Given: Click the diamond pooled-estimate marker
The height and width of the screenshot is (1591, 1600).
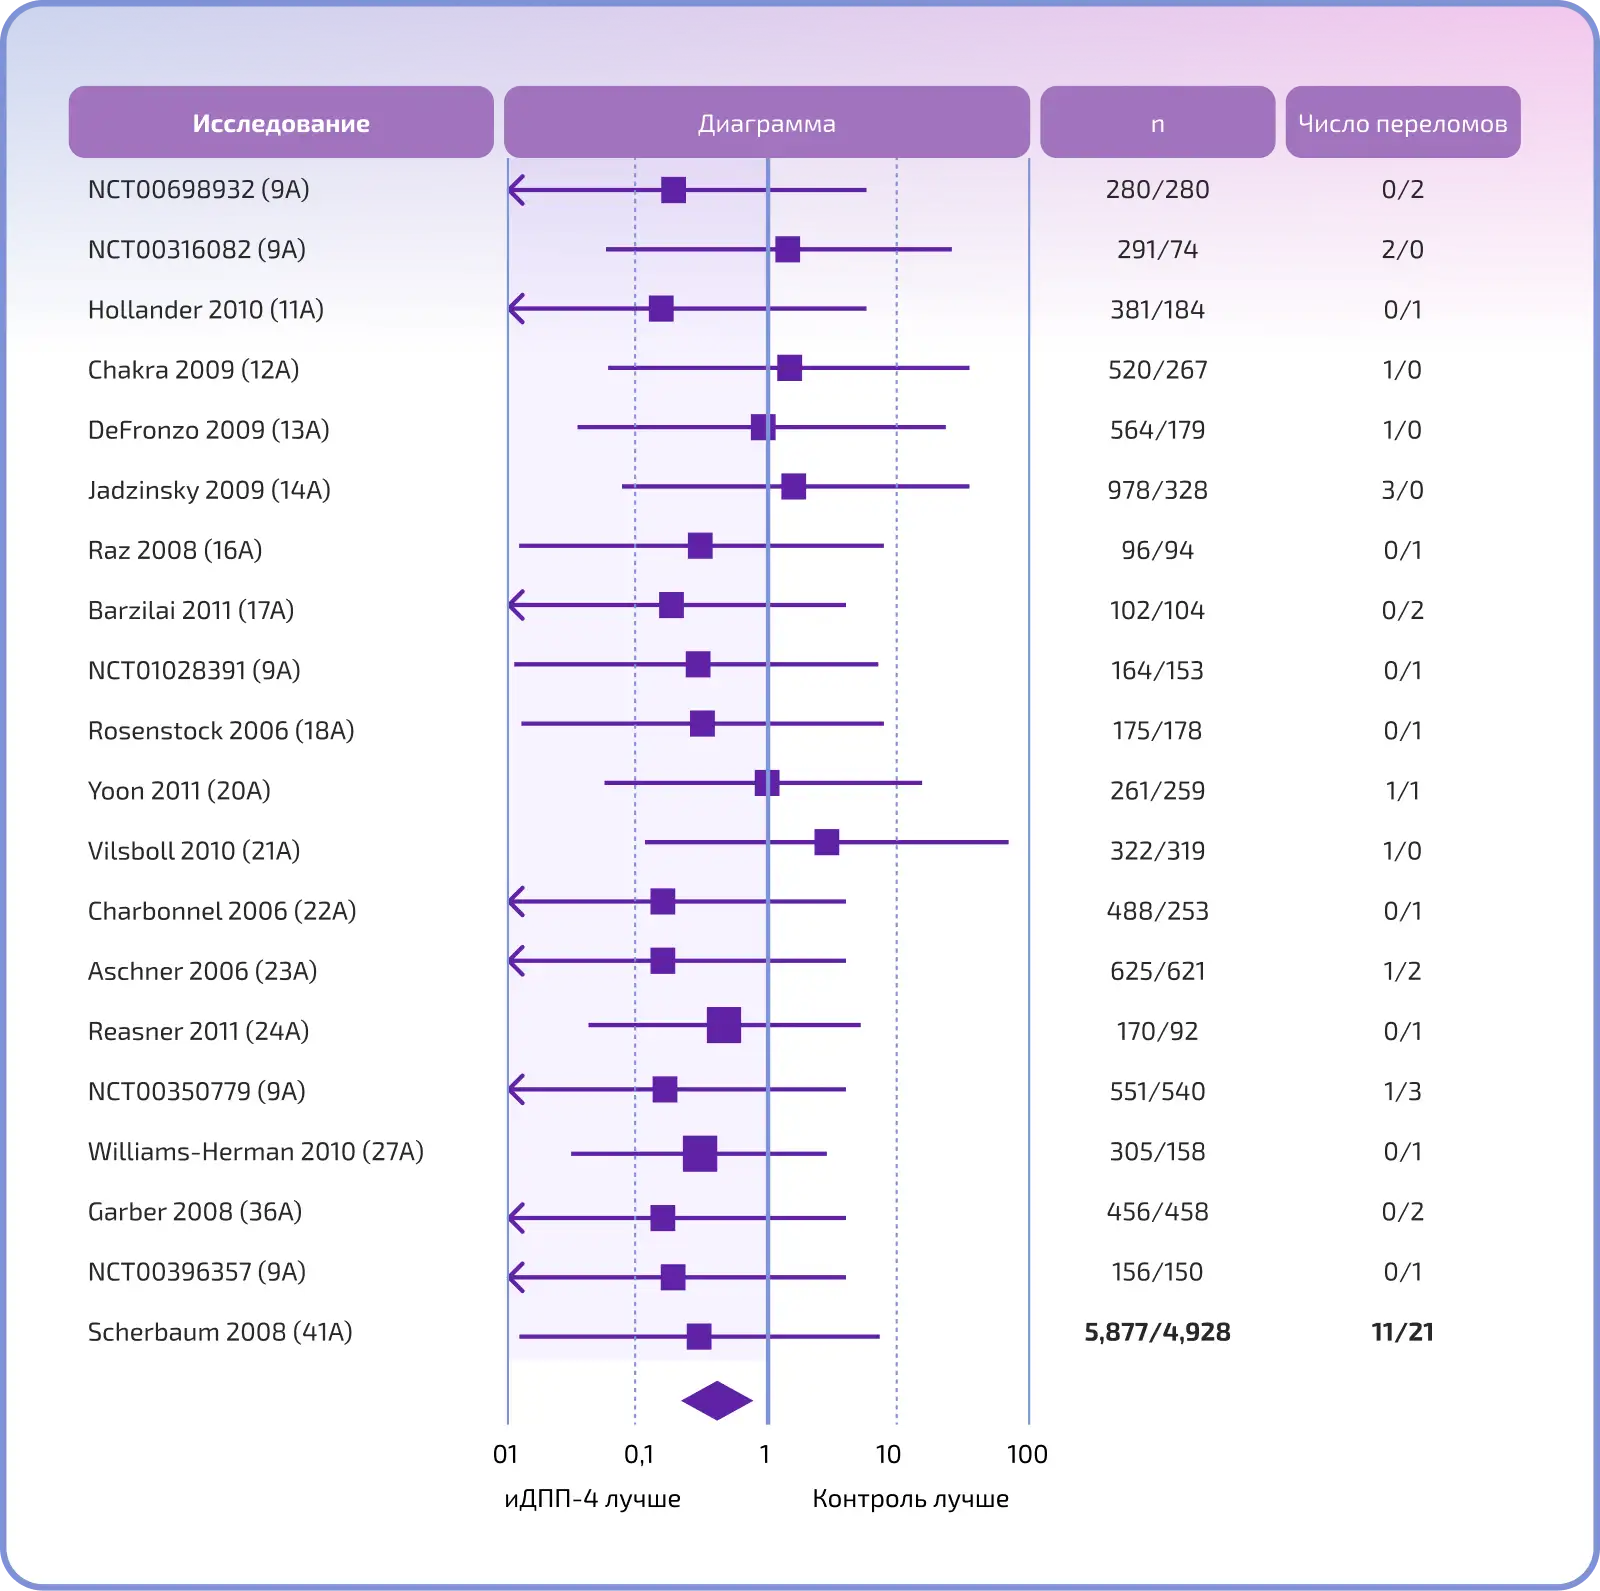Looking at the screenshot, I should click(x=717, y=1400).
